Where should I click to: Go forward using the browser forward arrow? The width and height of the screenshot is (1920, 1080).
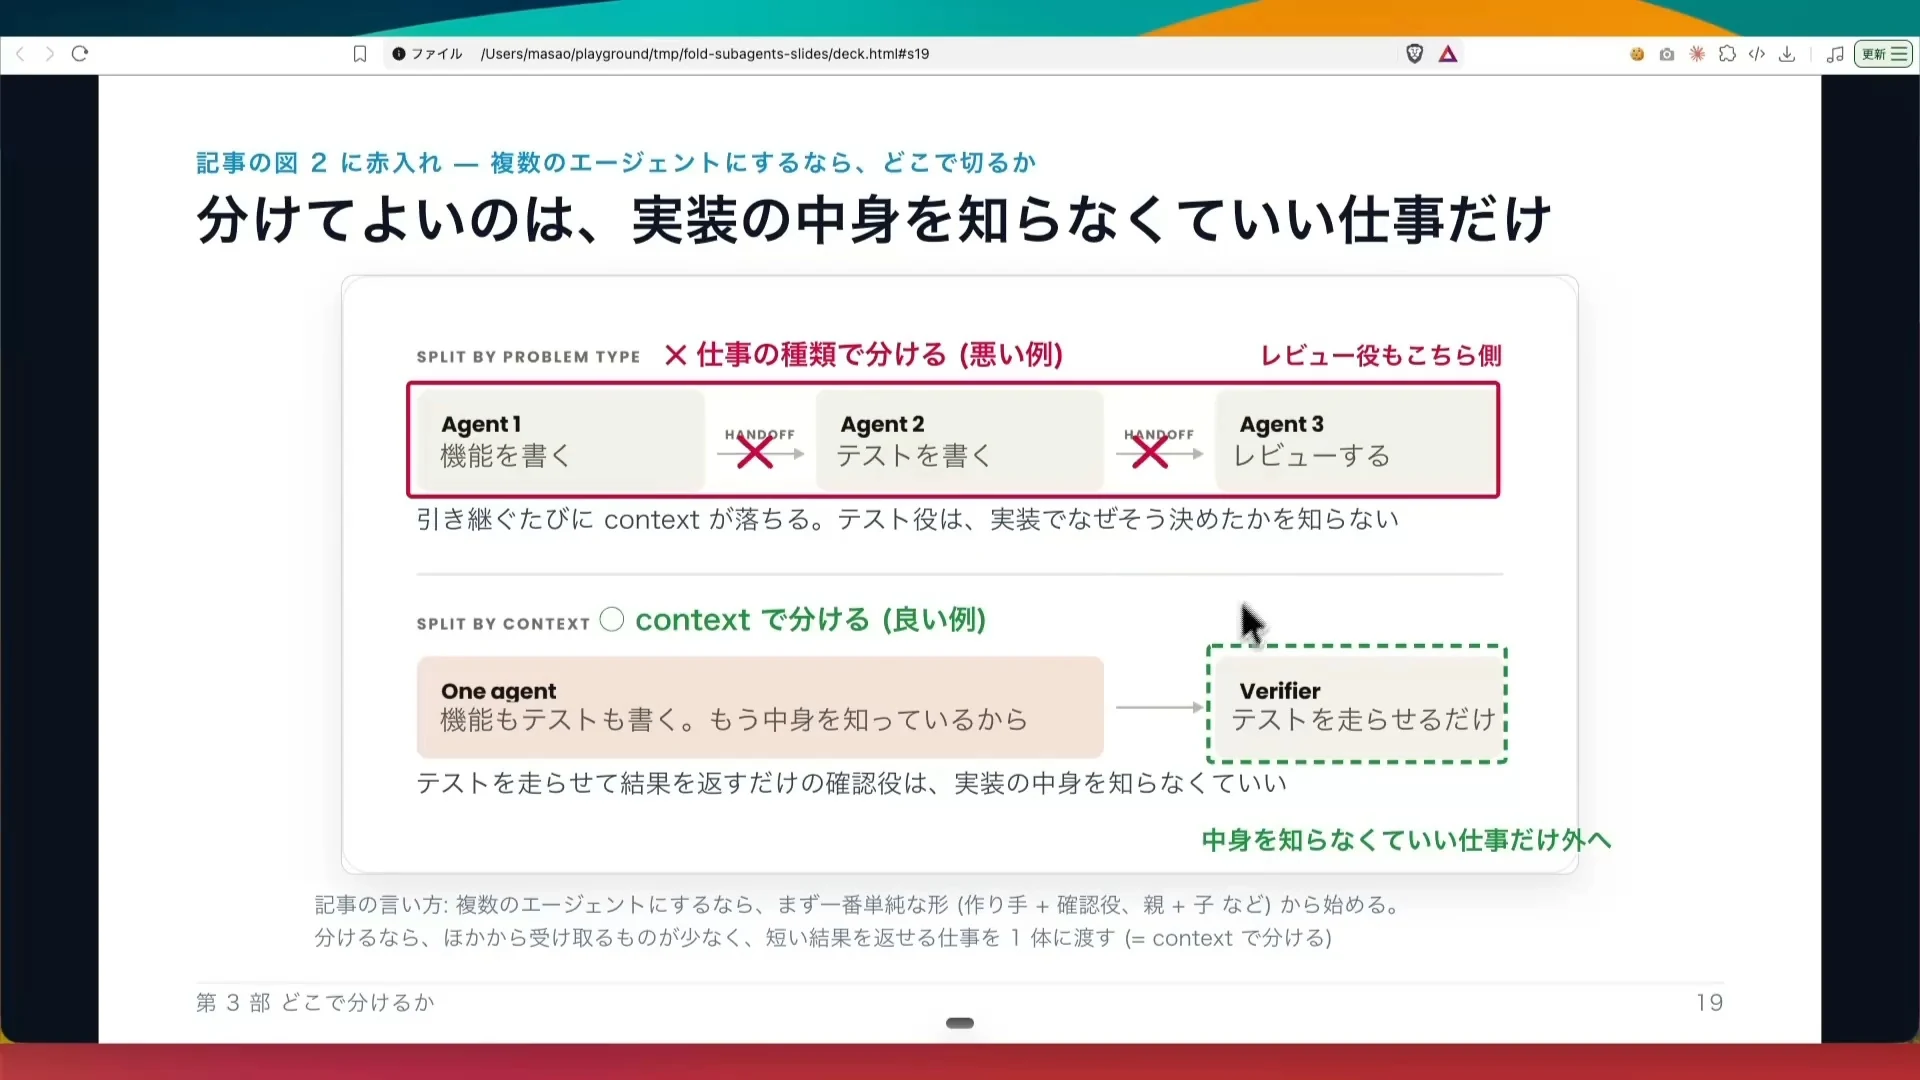tap(50, 54)
